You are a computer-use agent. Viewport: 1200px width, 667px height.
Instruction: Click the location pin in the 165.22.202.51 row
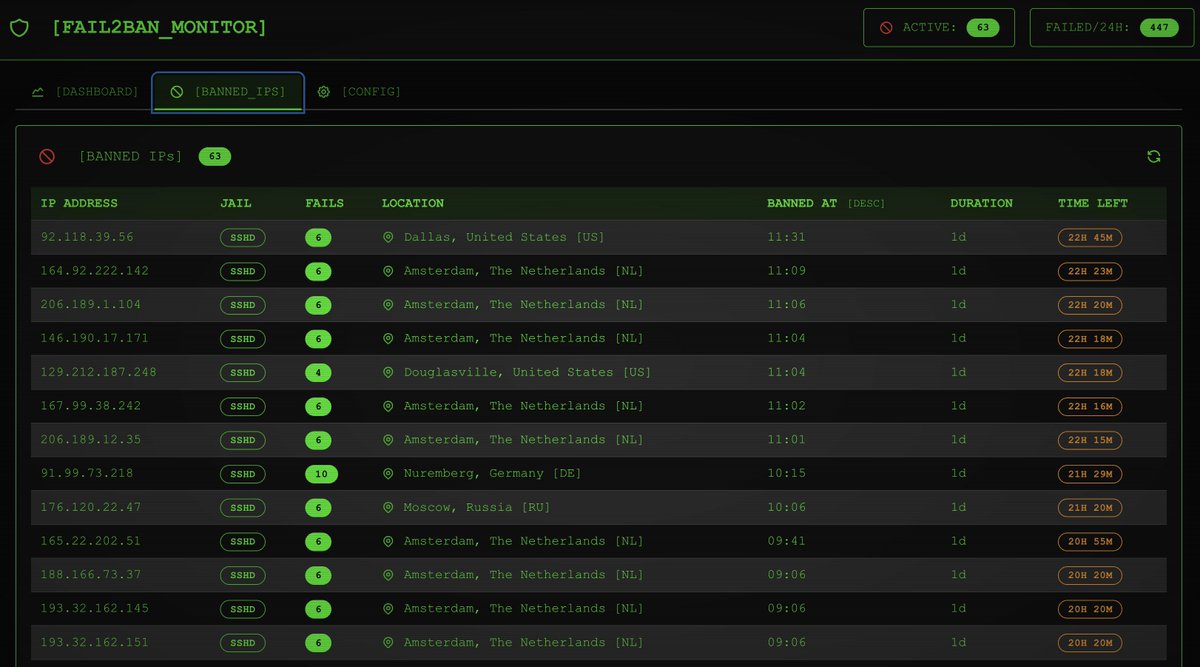[x=388, y=542]
